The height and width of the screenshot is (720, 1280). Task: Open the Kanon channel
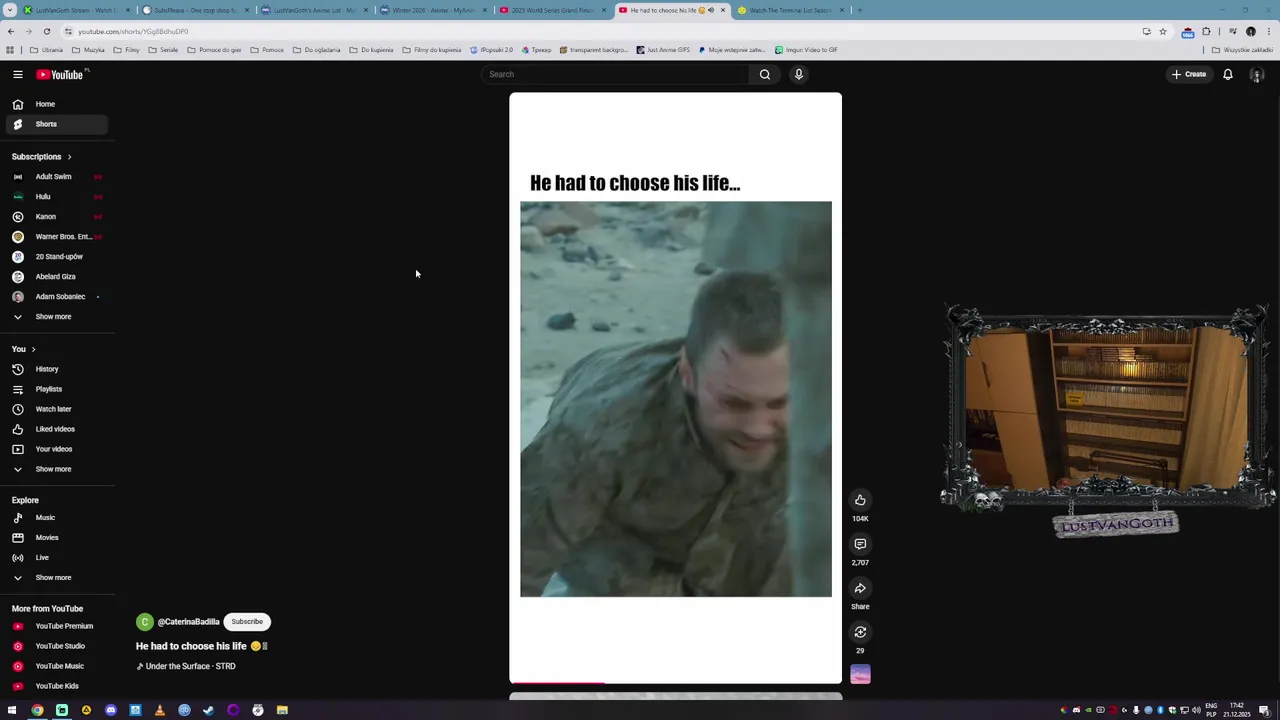(x=56, y=216)
